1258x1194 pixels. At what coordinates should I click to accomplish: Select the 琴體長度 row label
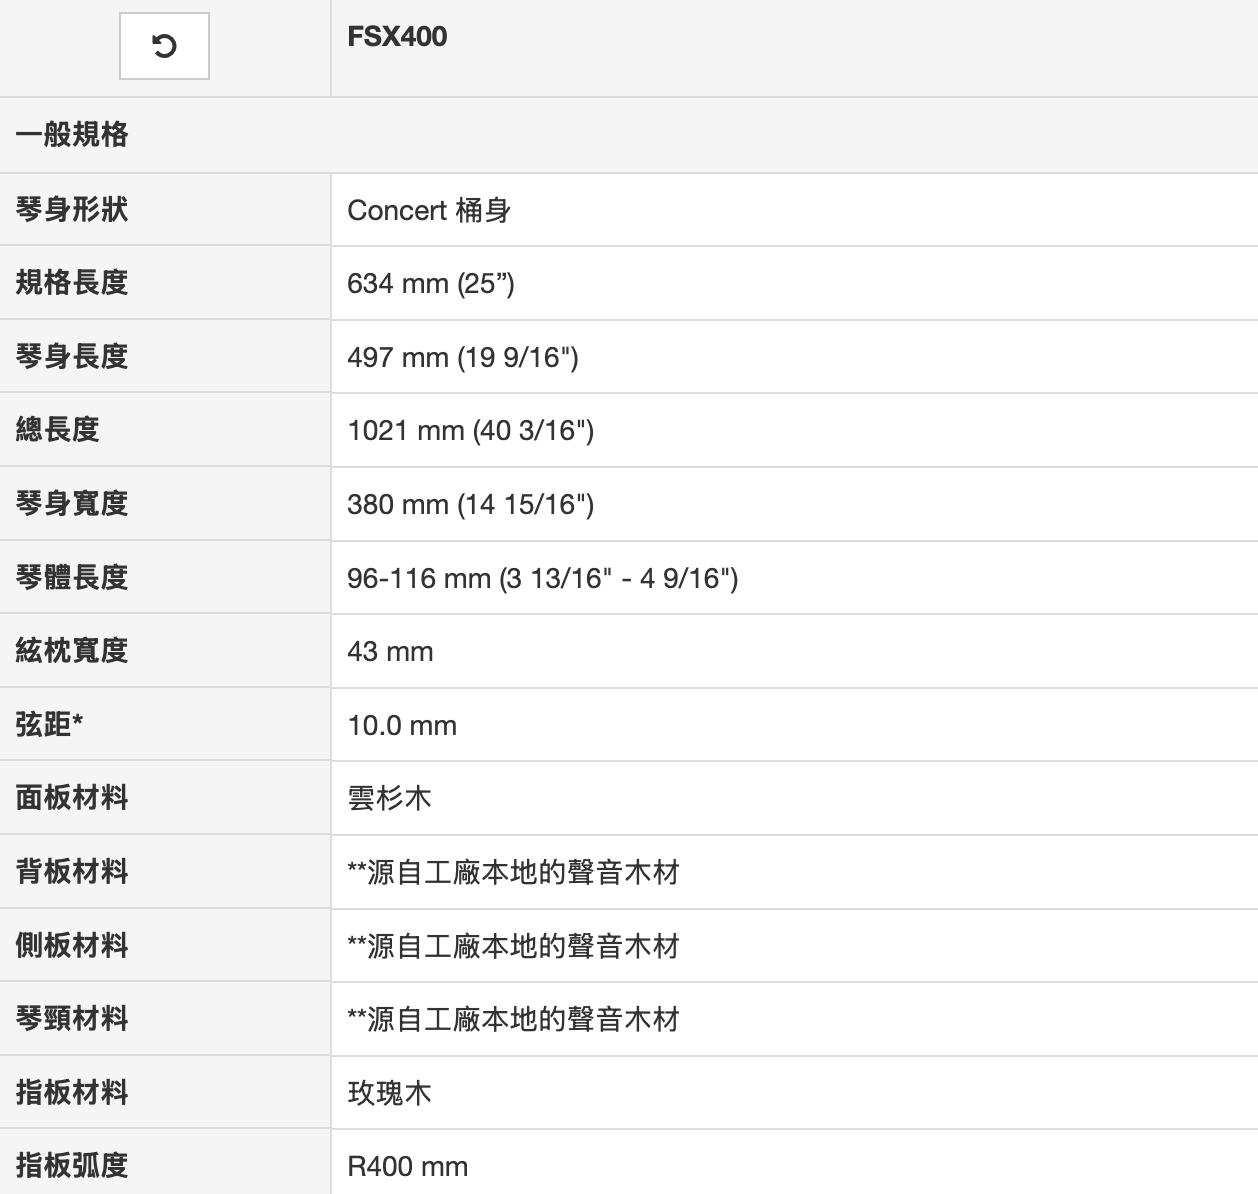point(72,577)
